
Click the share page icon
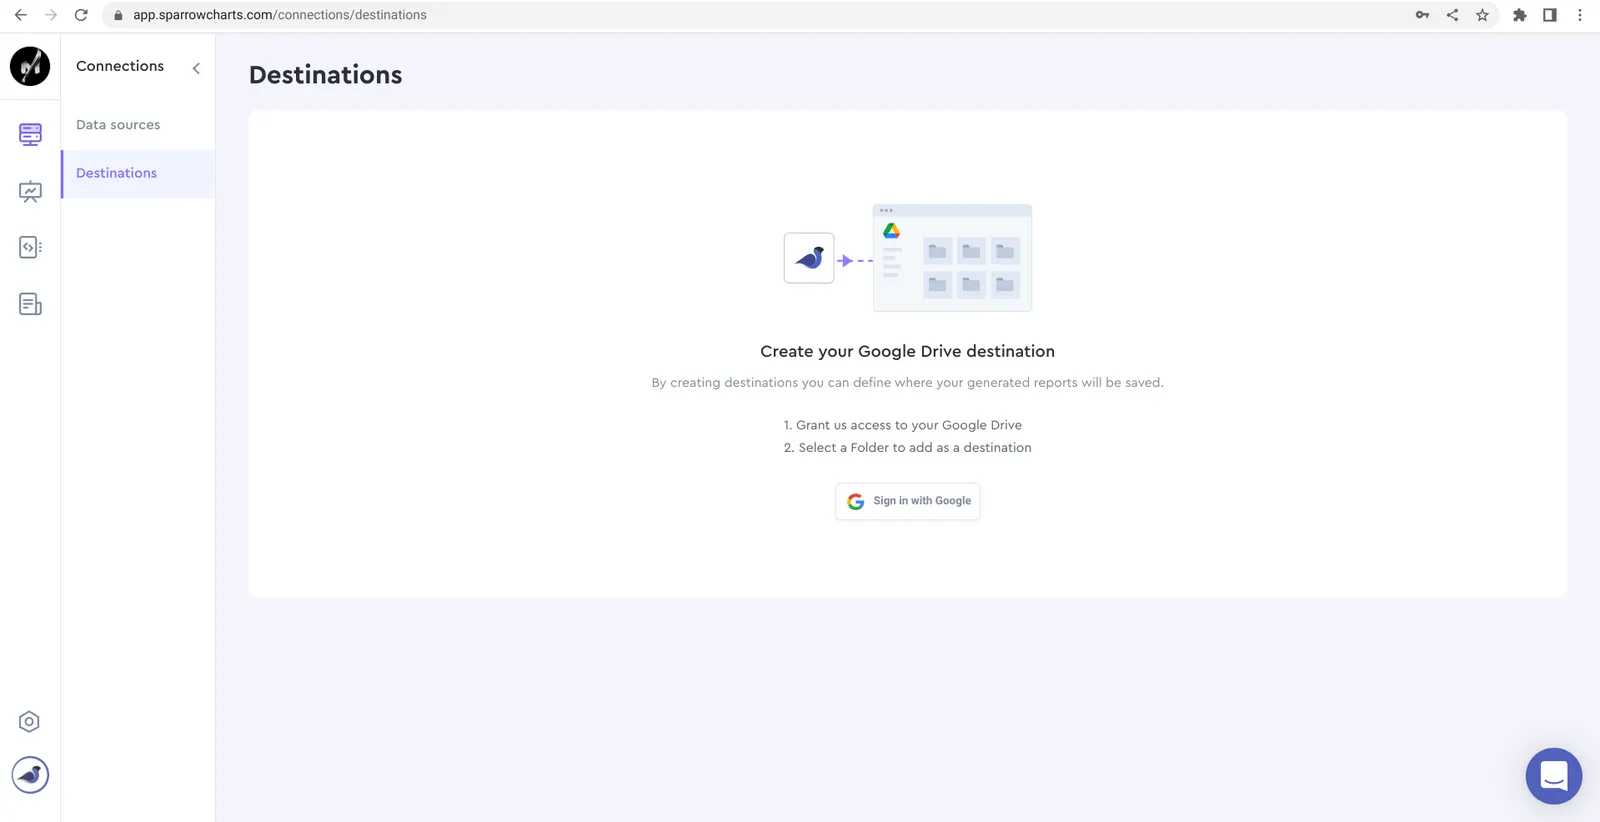1452,15
